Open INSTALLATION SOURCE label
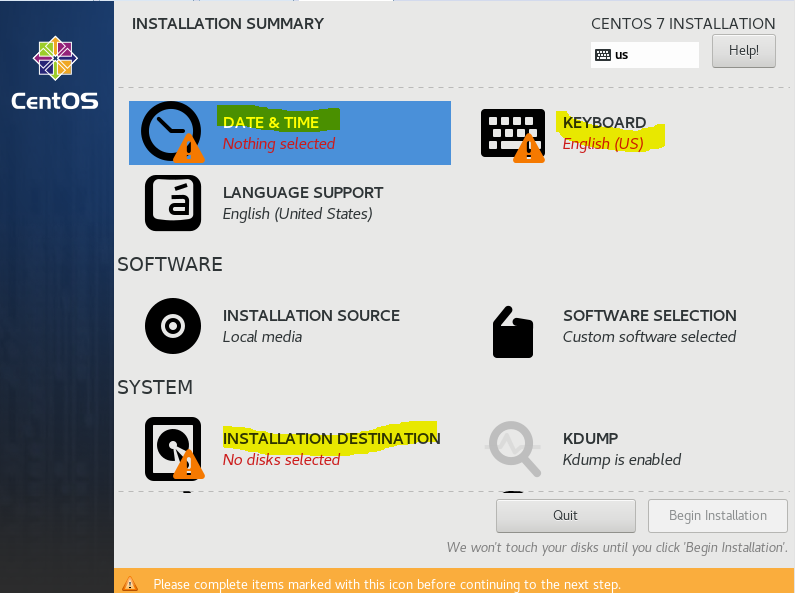 311,315
